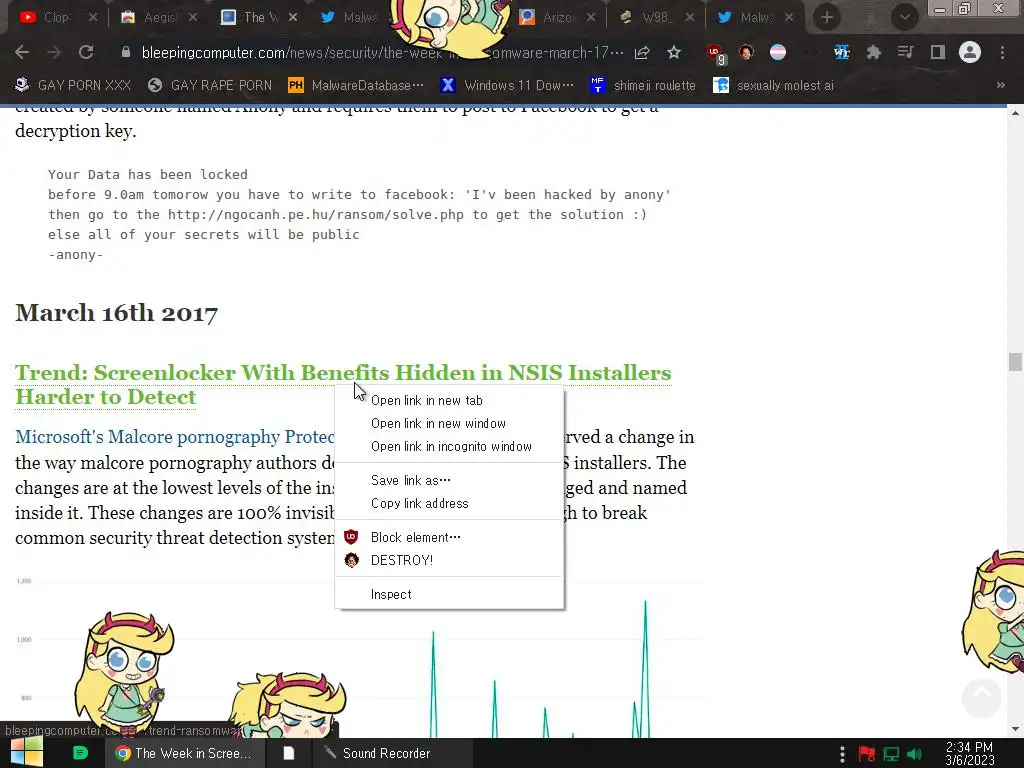Share this page using the share icon
1024x768 pixels.
tap(642, 52)
